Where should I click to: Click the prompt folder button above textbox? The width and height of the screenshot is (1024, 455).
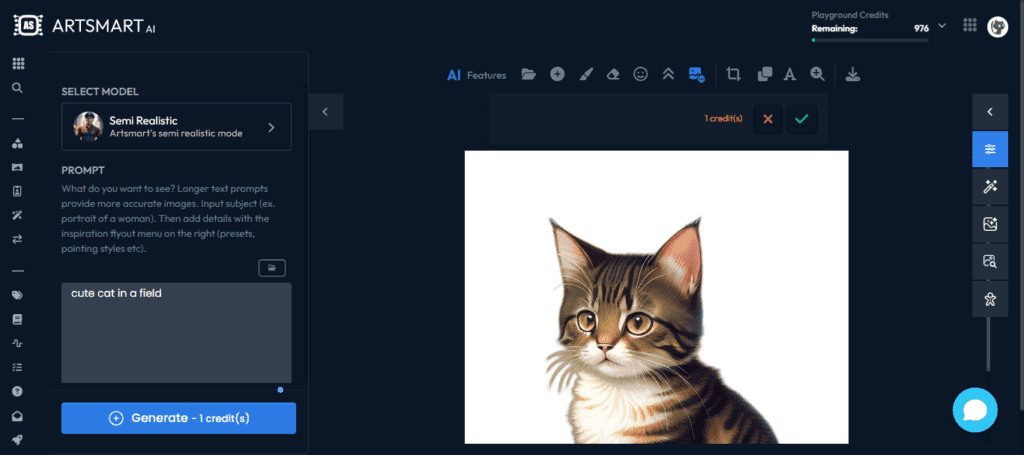point(272,268)
